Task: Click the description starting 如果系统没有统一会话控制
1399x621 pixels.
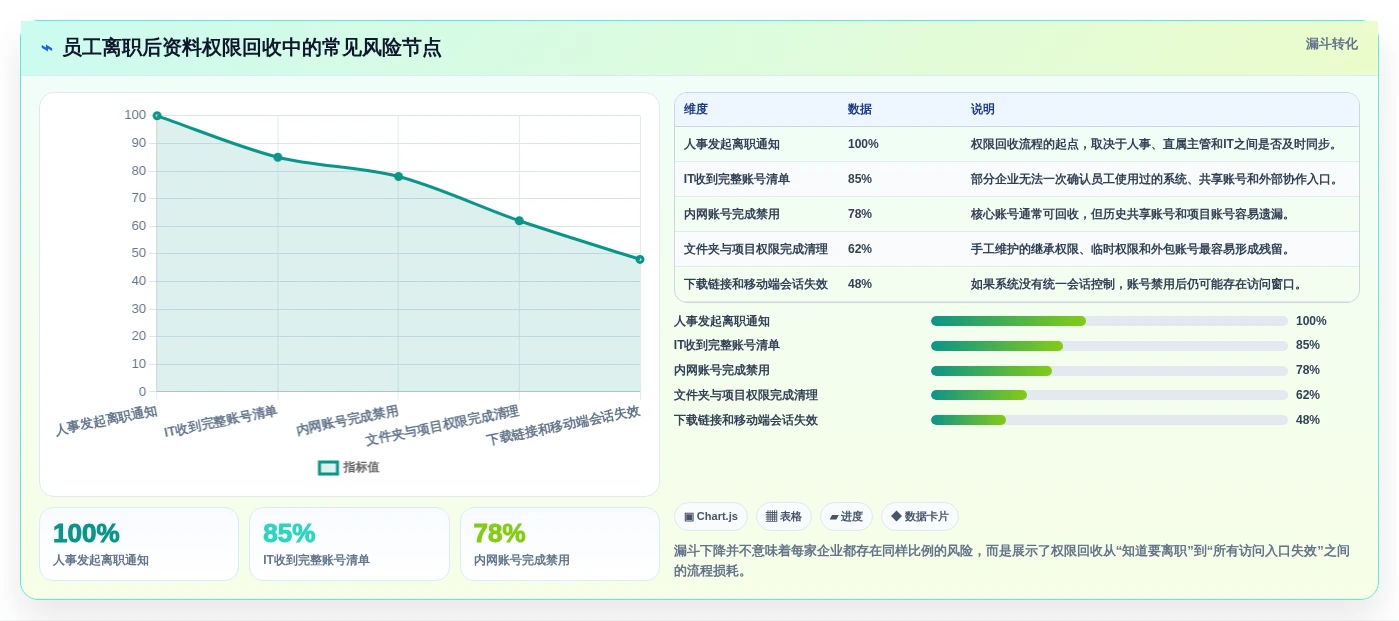Action: pos(1138,284)
